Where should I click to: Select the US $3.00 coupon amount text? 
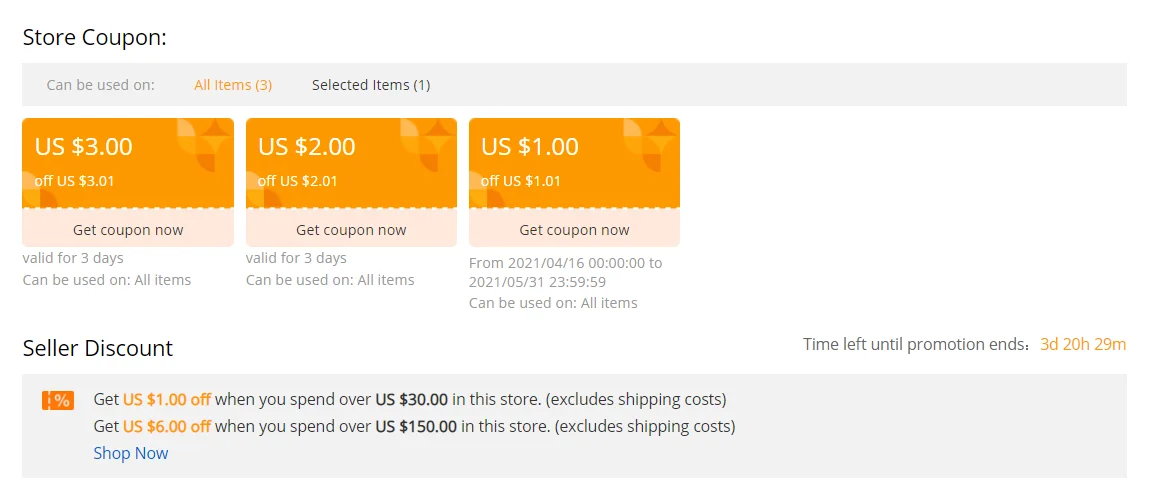click(84, 146)
